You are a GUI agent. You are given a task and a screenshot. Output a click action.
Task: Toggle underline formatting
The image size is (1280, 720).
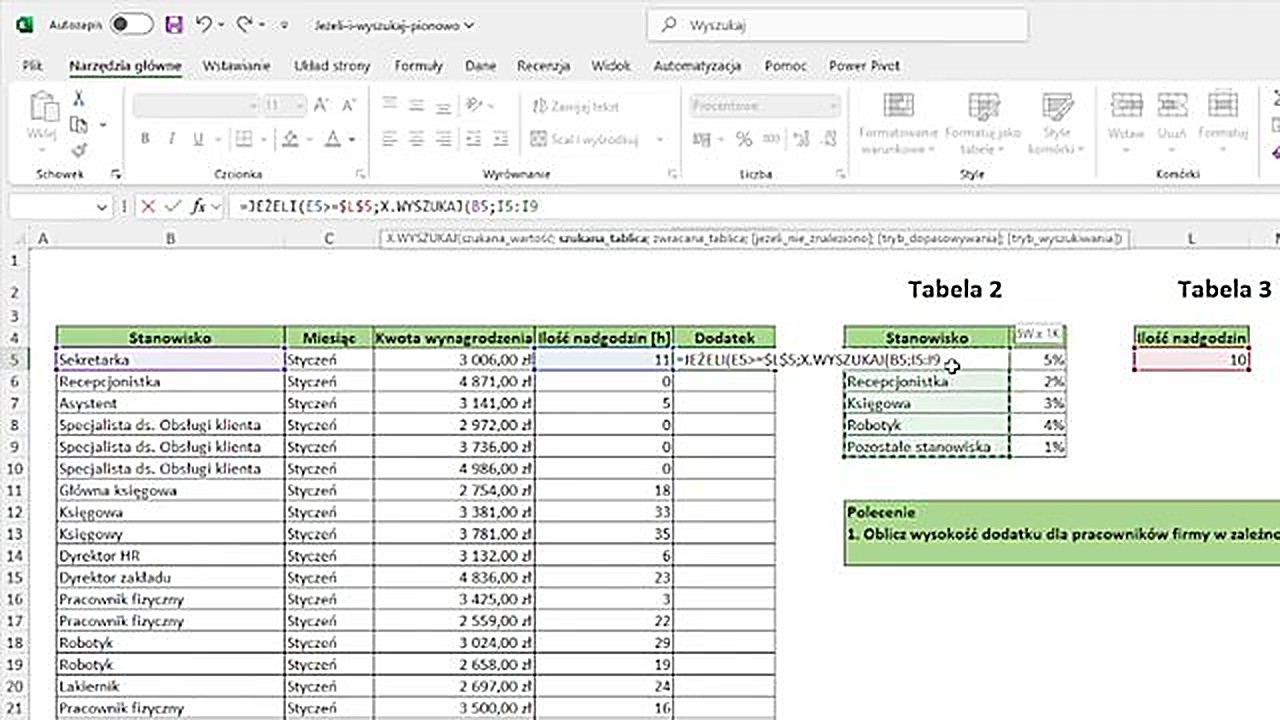[x=196, y=139]
